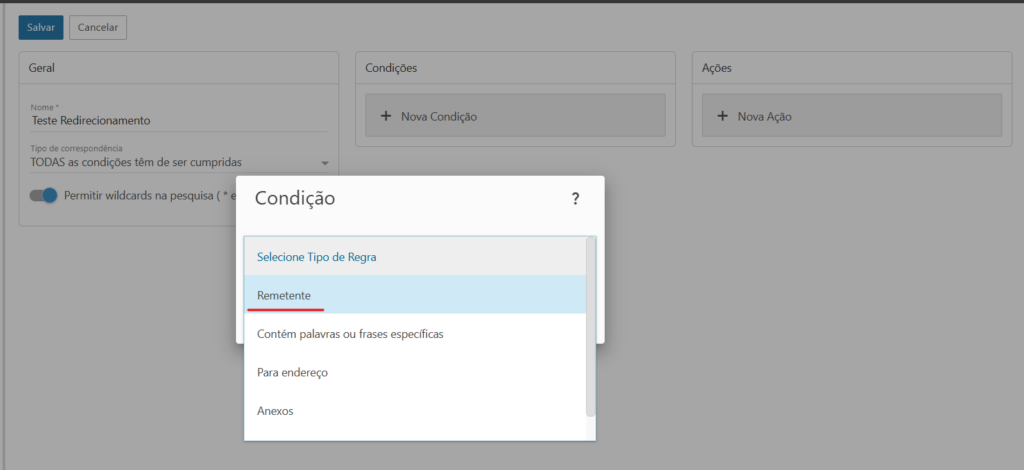Select Anexos option
This screenshot has height=470, width=1024.
pyautogui.click(x=415, y=411)
